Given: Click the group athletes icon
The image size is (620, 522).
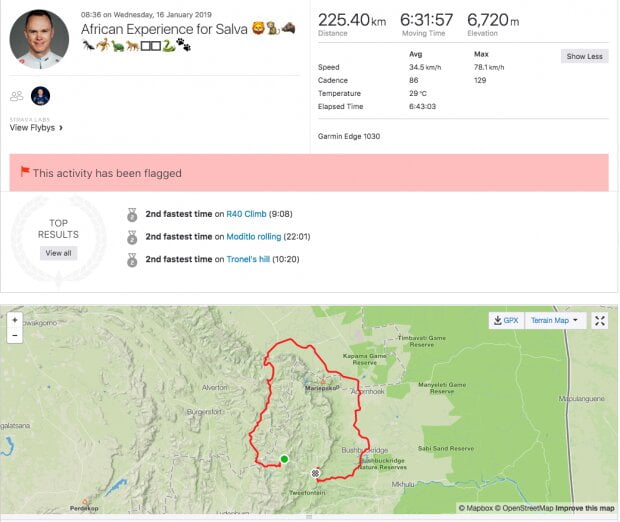Looking at the screenshot, I should [17, 96].
